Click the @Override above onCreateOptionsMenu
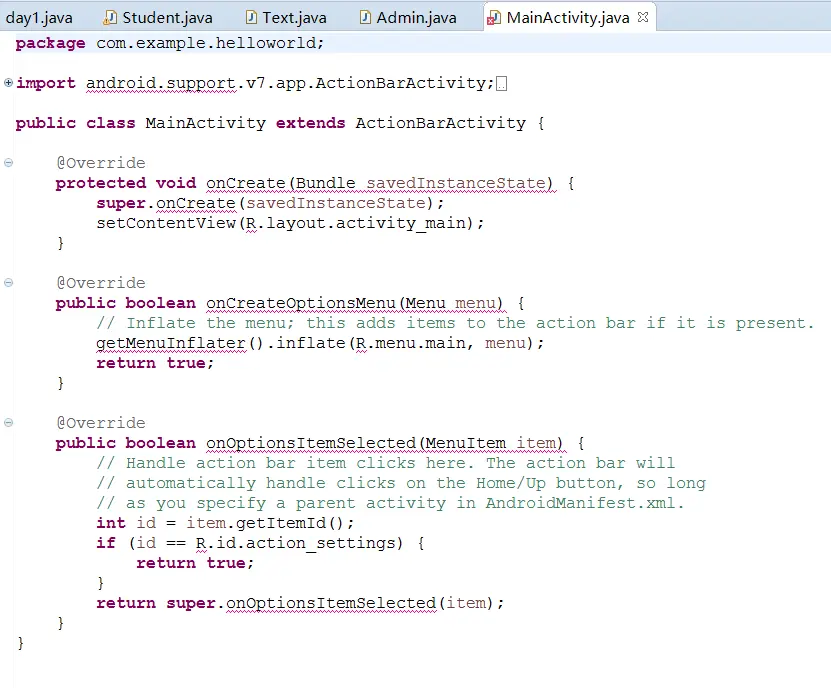 (x=101, y=283)
